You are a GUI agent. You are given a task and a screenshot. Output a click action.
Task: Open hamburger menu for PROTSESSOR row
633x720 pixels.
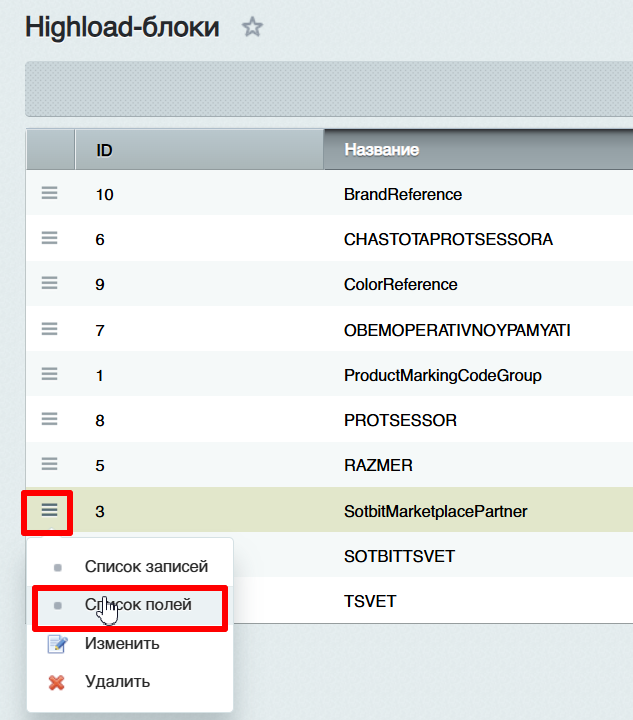(x=49, y=420)
